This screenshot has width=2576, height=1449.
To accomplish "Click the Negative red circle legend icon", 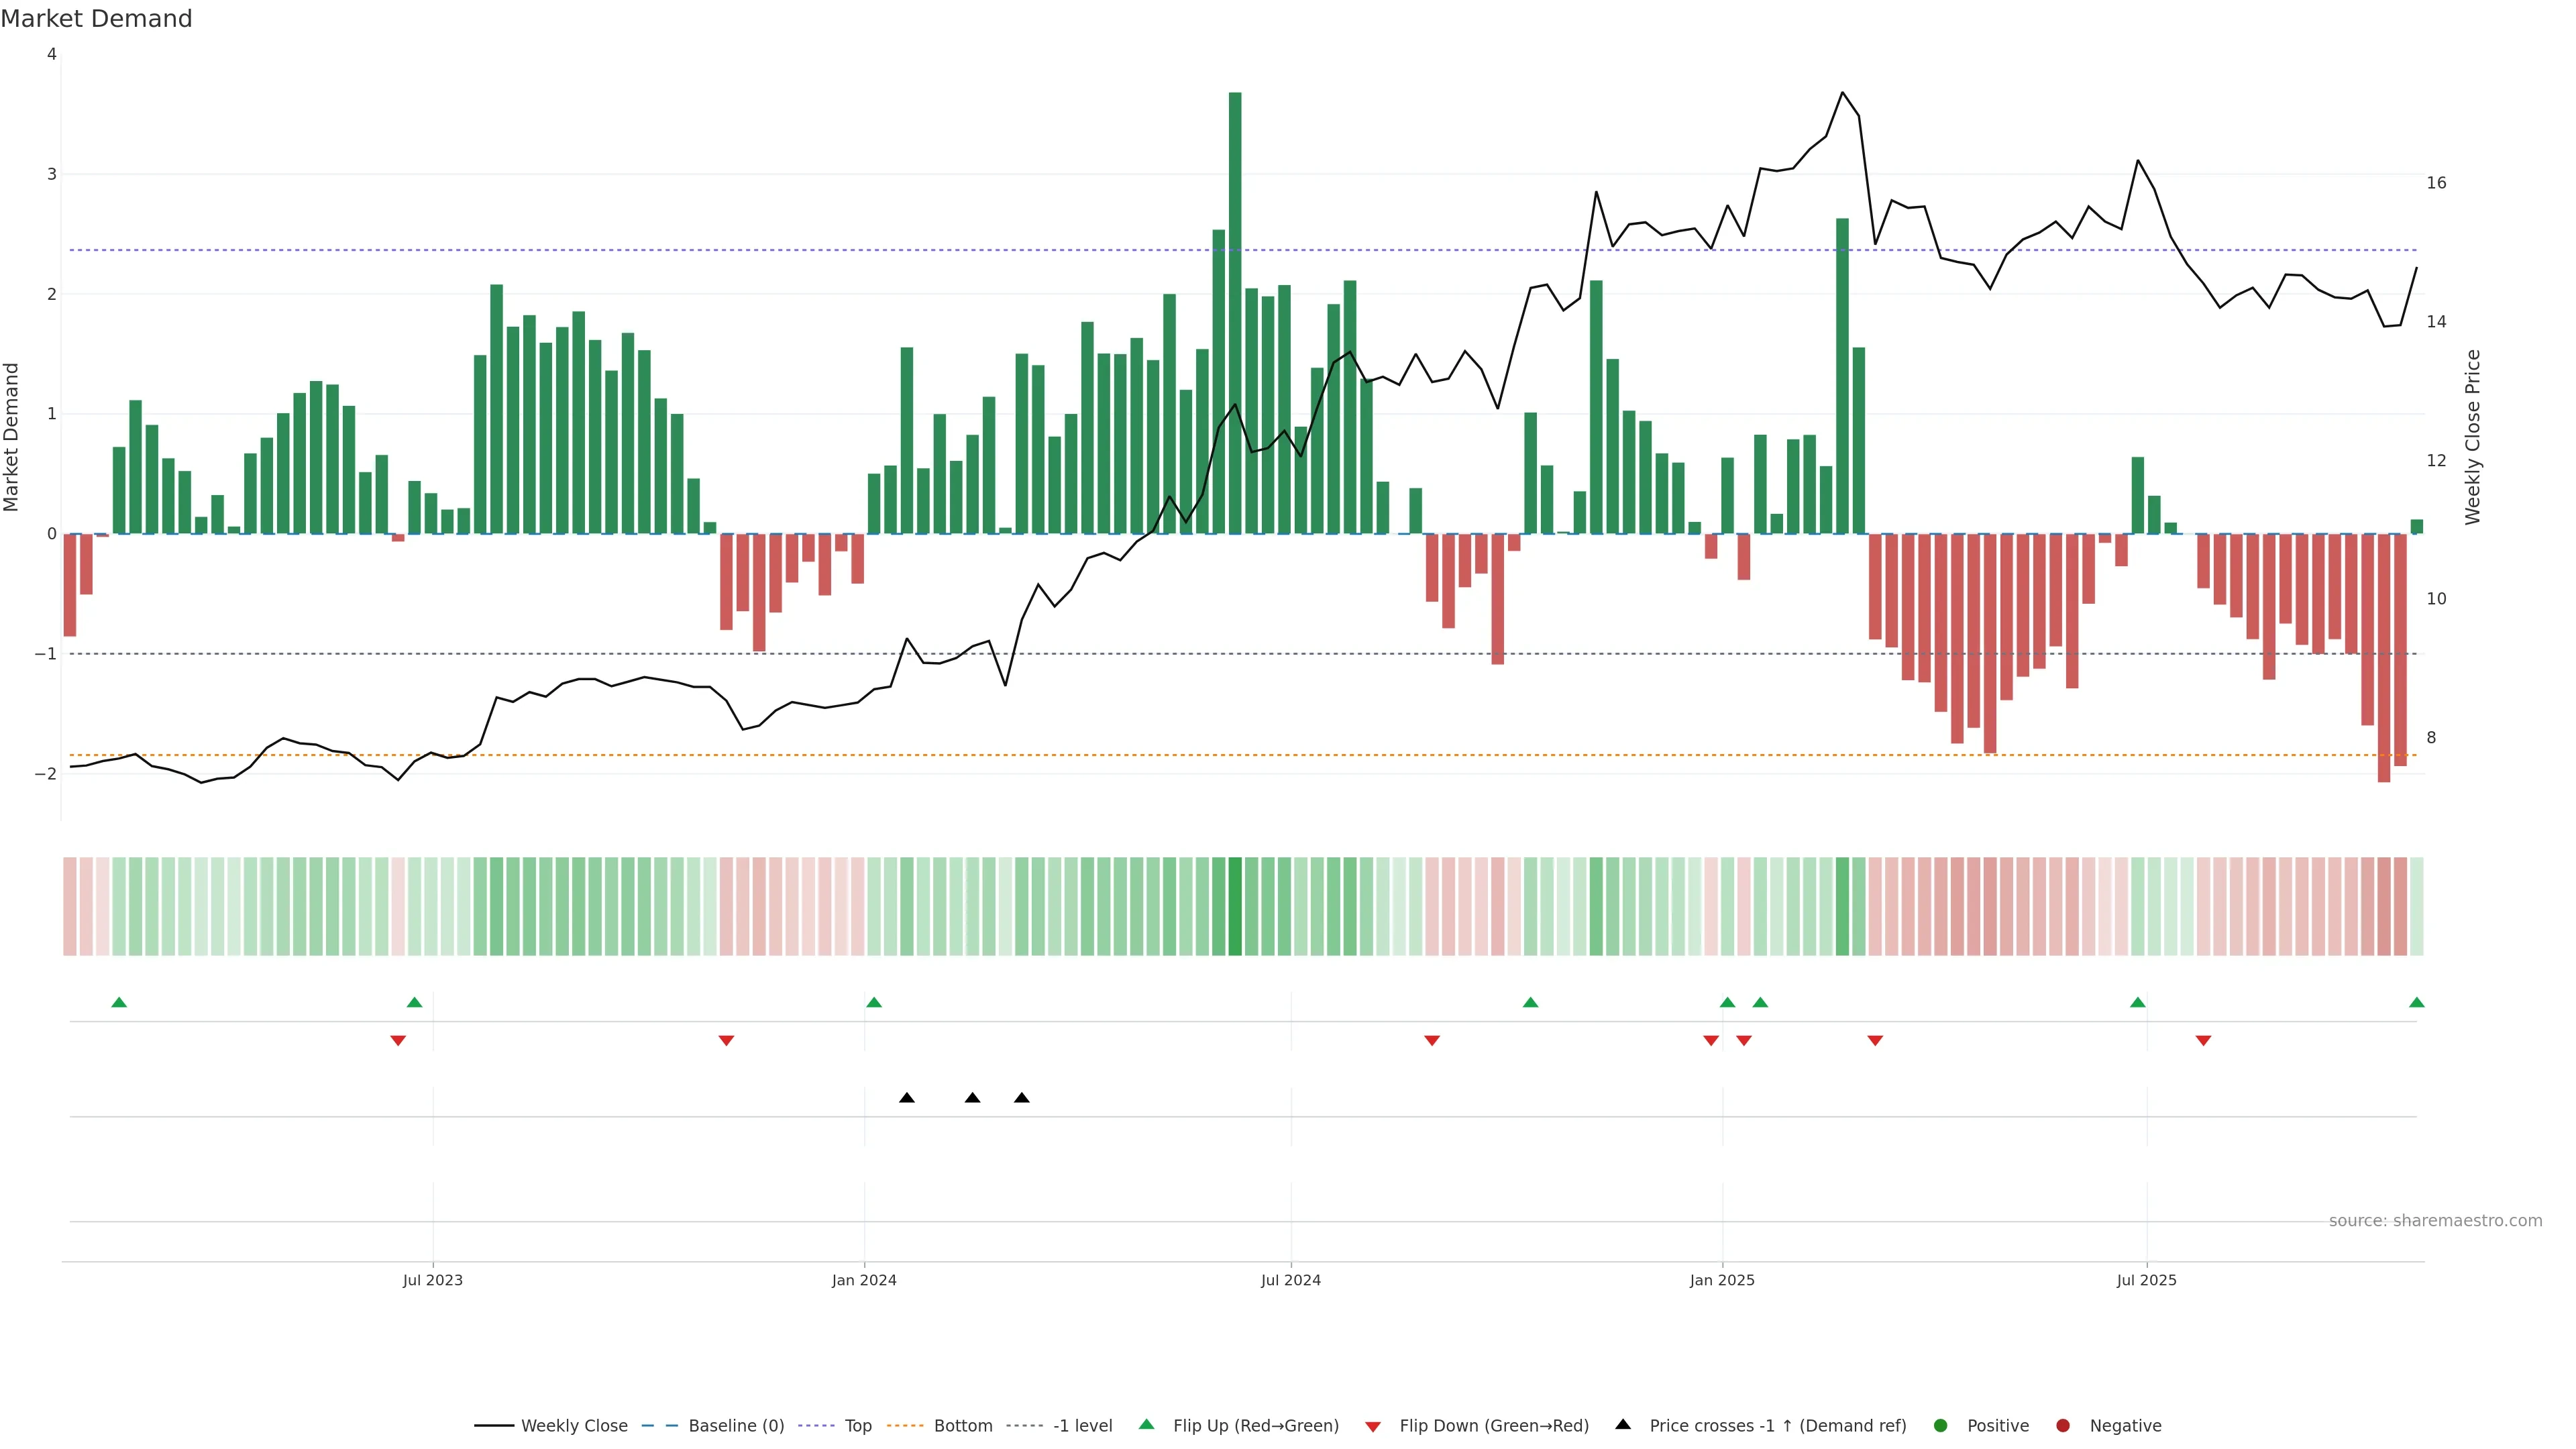I will 2063,1425.
